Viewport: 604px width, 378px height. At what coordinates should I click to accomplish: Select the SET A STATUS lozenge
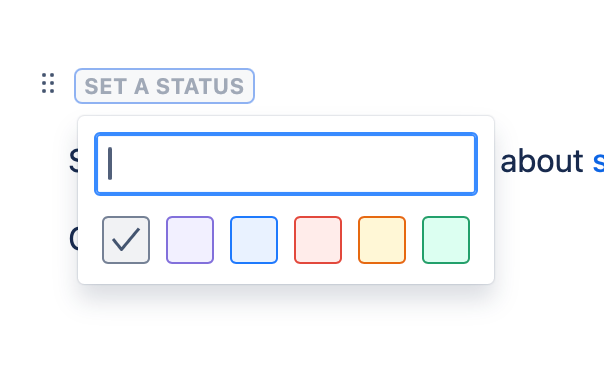[x=164, y=86]
